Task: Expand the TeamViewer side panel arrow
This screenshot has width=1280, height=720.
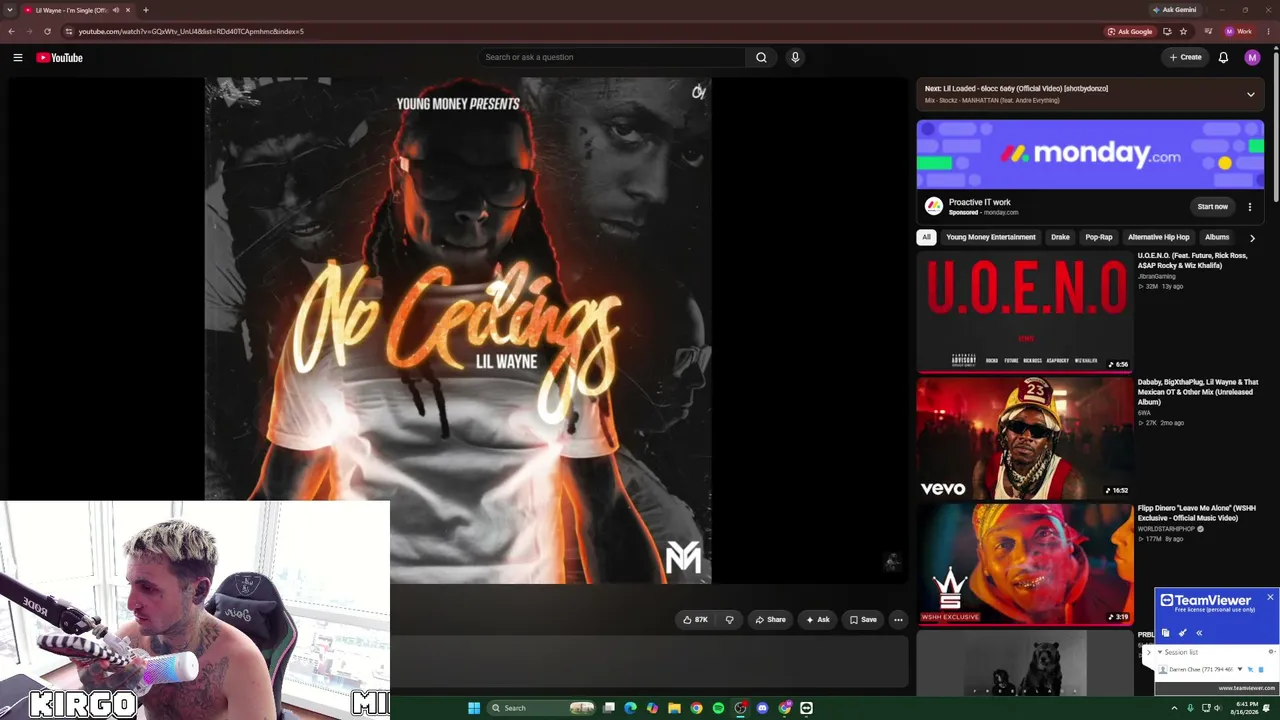Action: (1148, 652)
